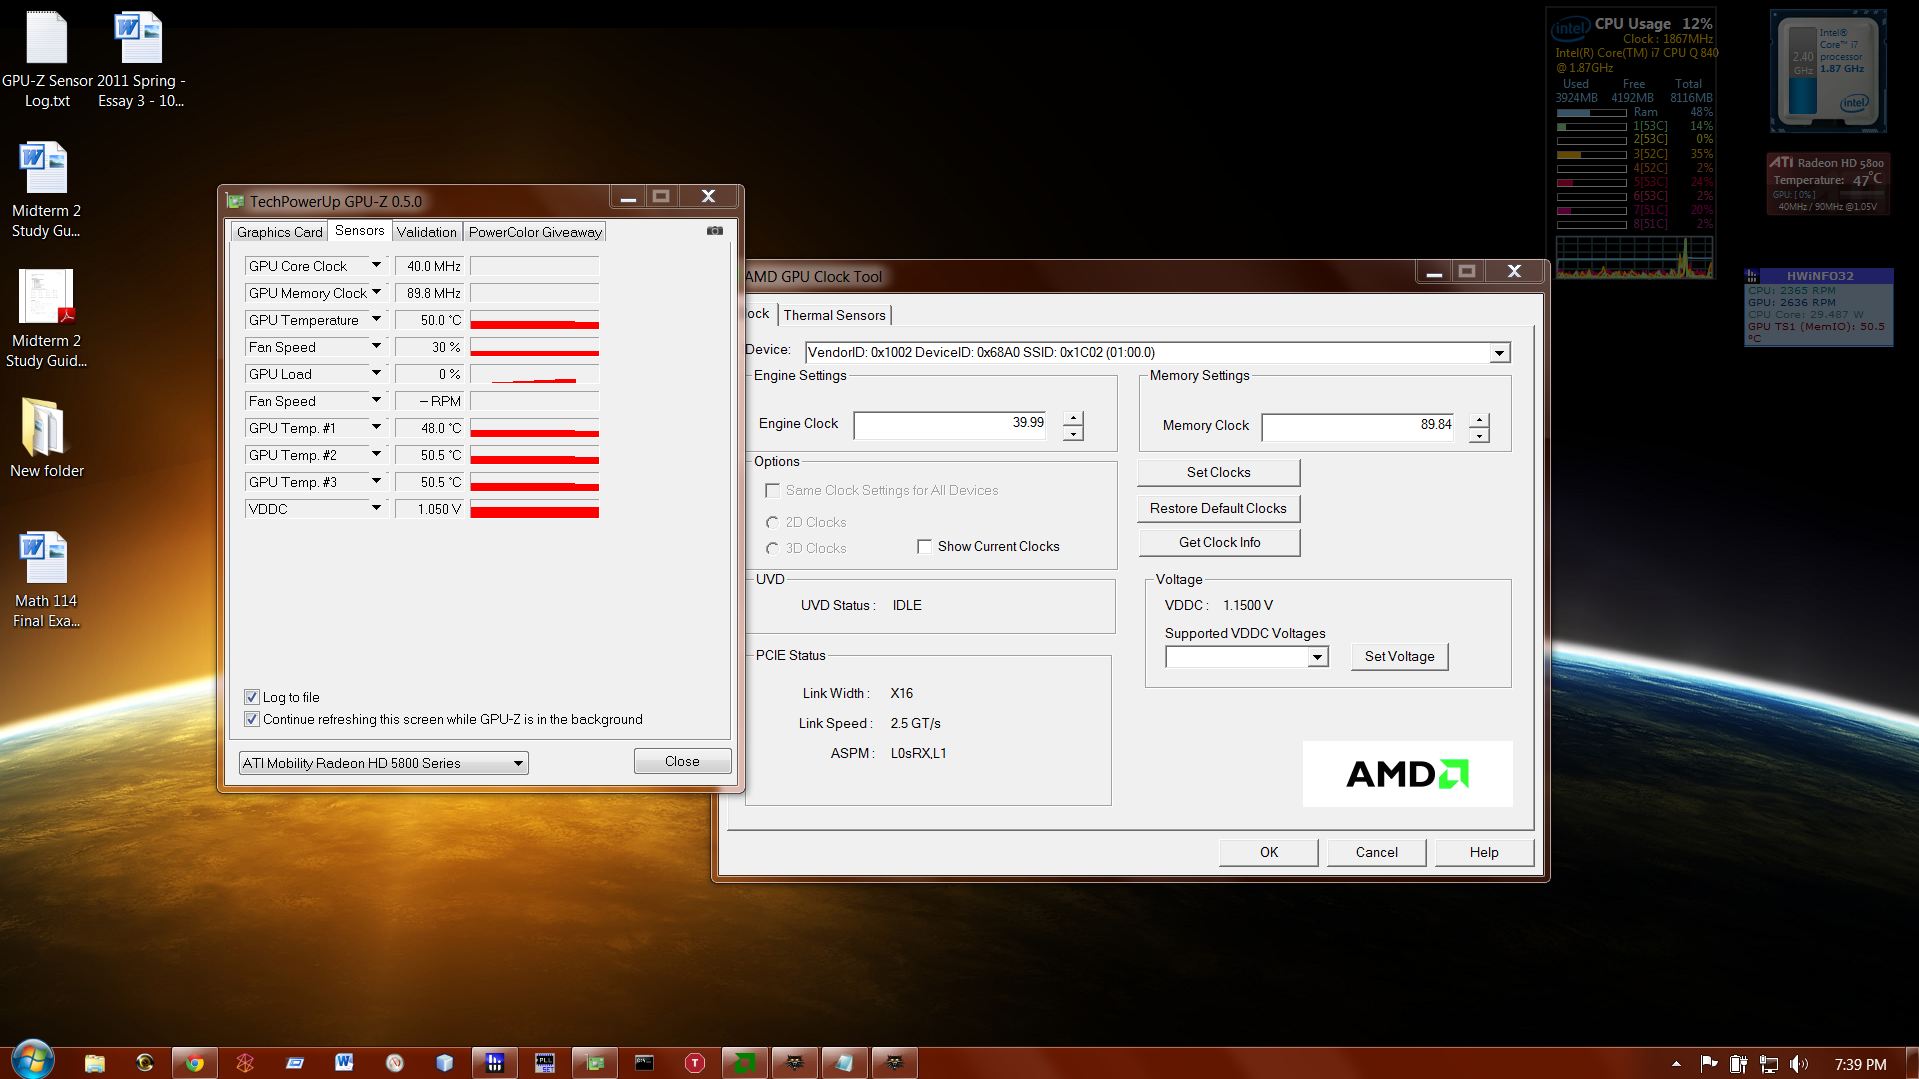Switch to Graphics Card tab in GPU-Z

coord(280,232)
